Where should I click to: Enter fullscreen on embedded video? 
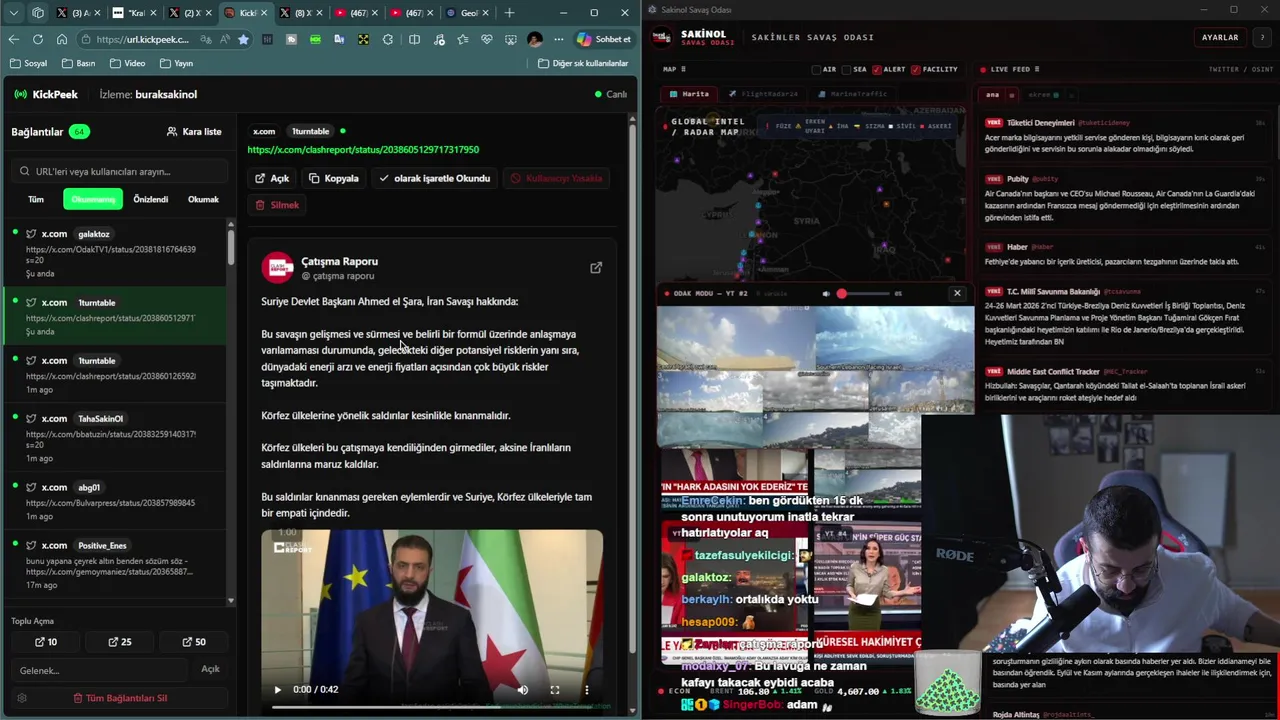tap(555, 689)
